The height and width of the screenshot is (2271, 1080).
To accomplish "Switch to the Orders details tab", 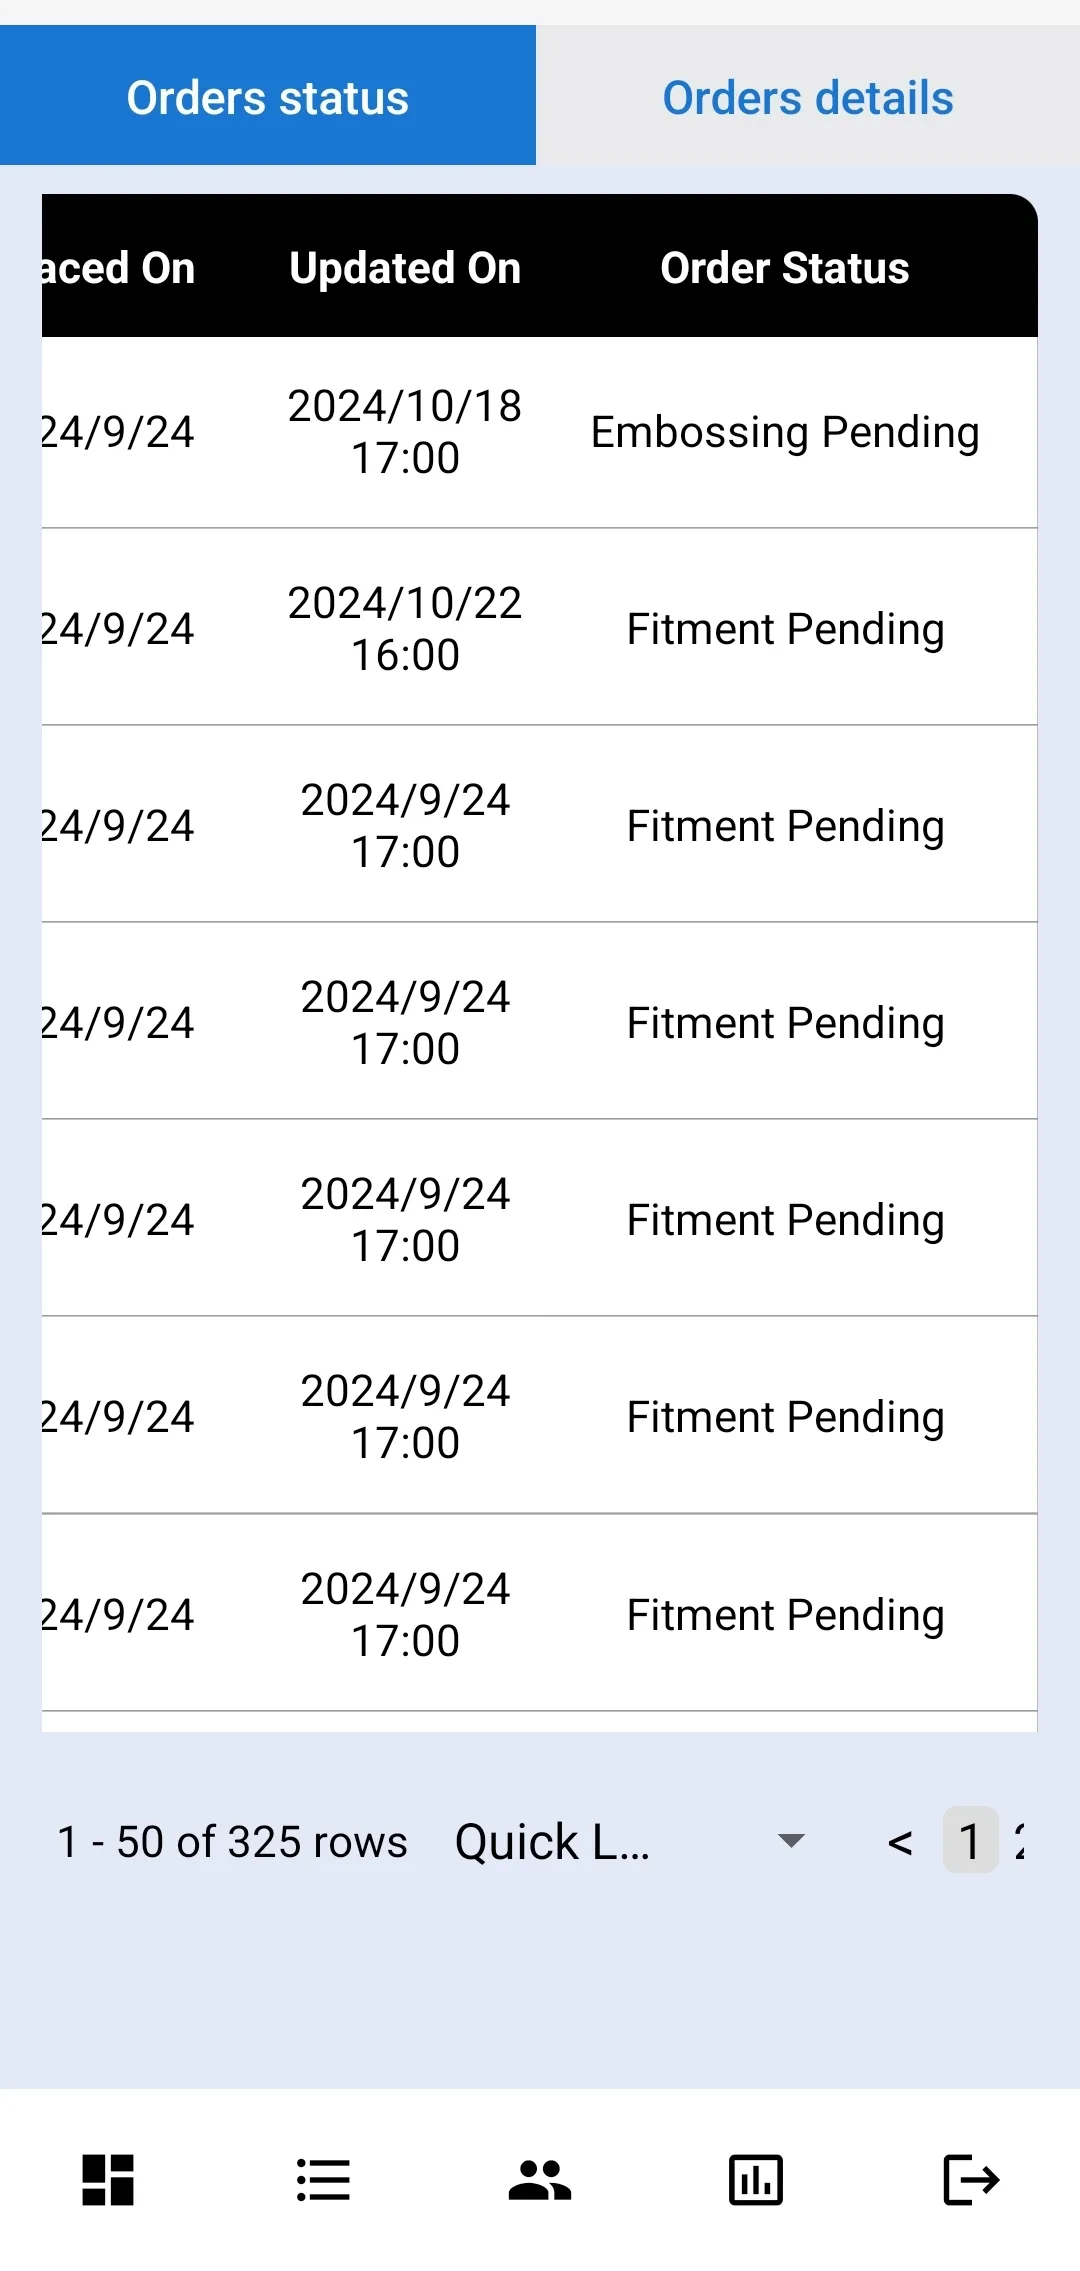I will click(808, 98).
